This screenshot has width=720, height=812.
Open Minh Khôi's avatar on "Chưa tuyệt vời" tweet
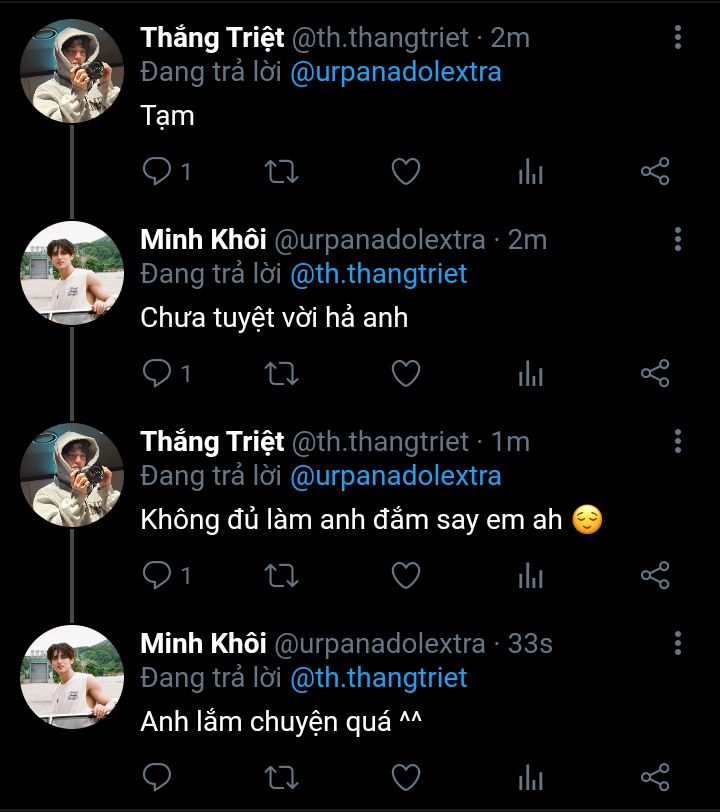click(x=72, y=272)
